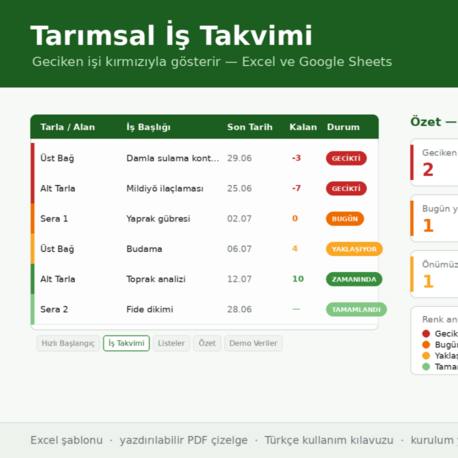The image size is (458, 458).
Task: Click the YAKLAŞIYOR status badge
Action: pos(354,249)
